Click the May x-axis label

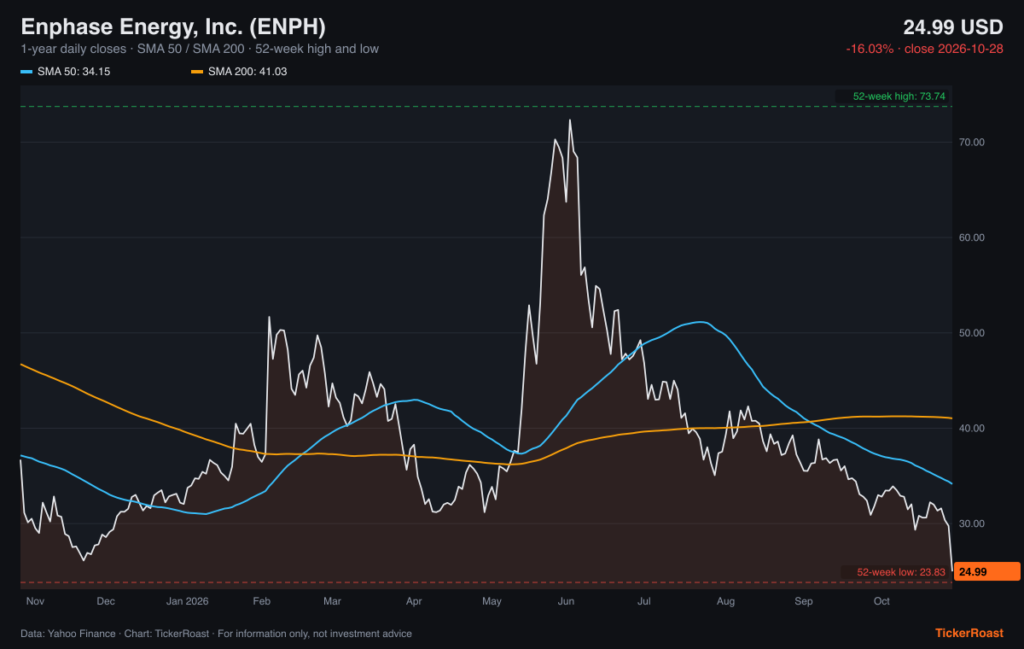pos(492,601)
